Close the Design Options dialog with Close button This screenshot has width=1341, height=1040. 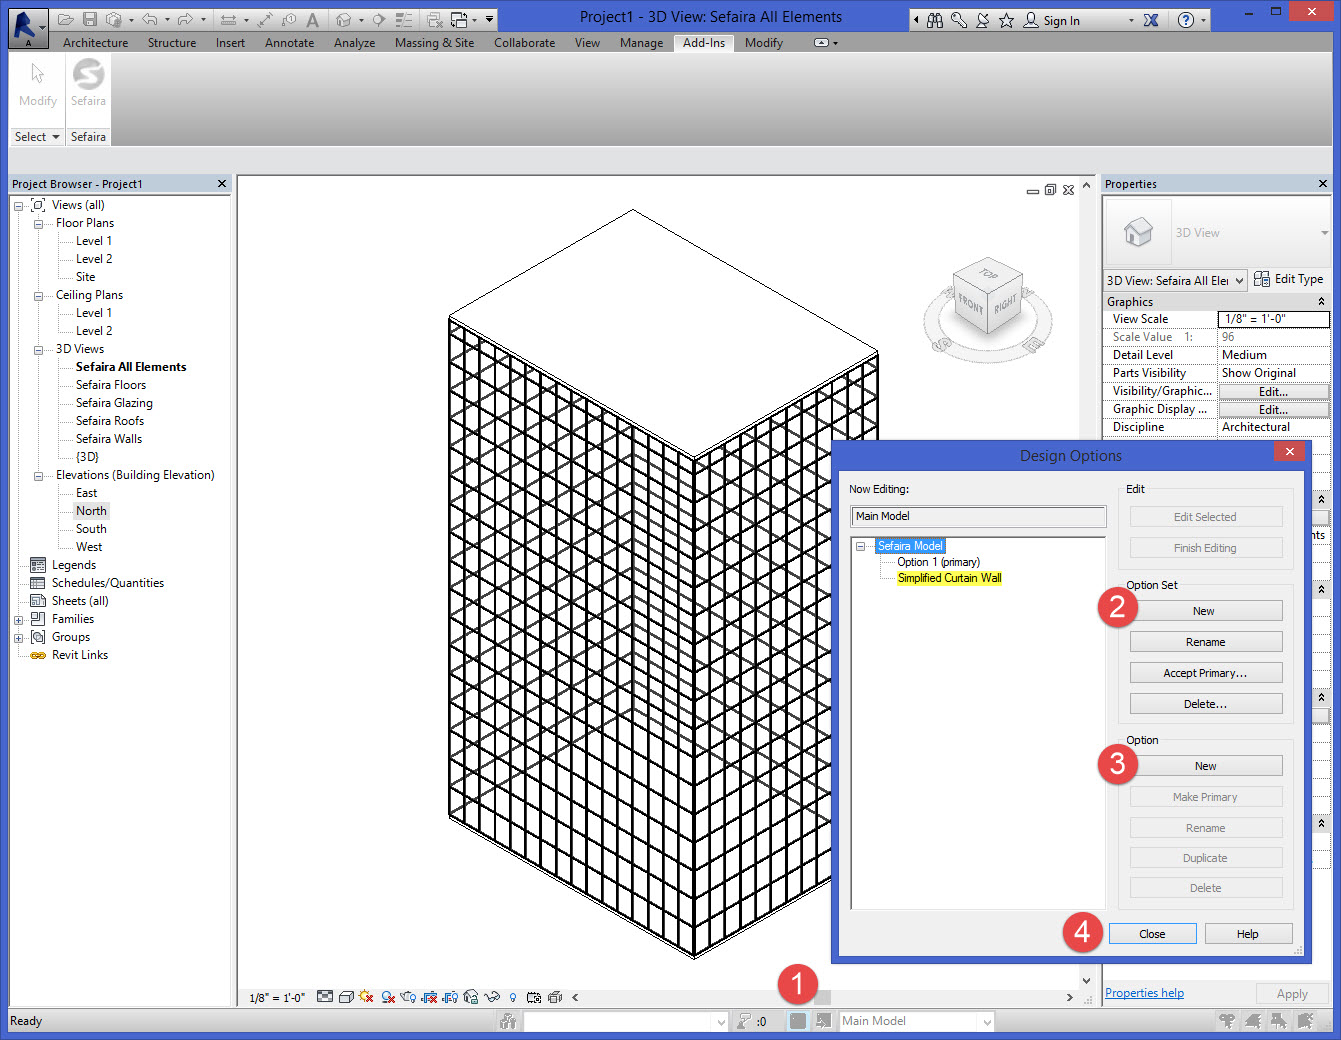(1152, 934)
